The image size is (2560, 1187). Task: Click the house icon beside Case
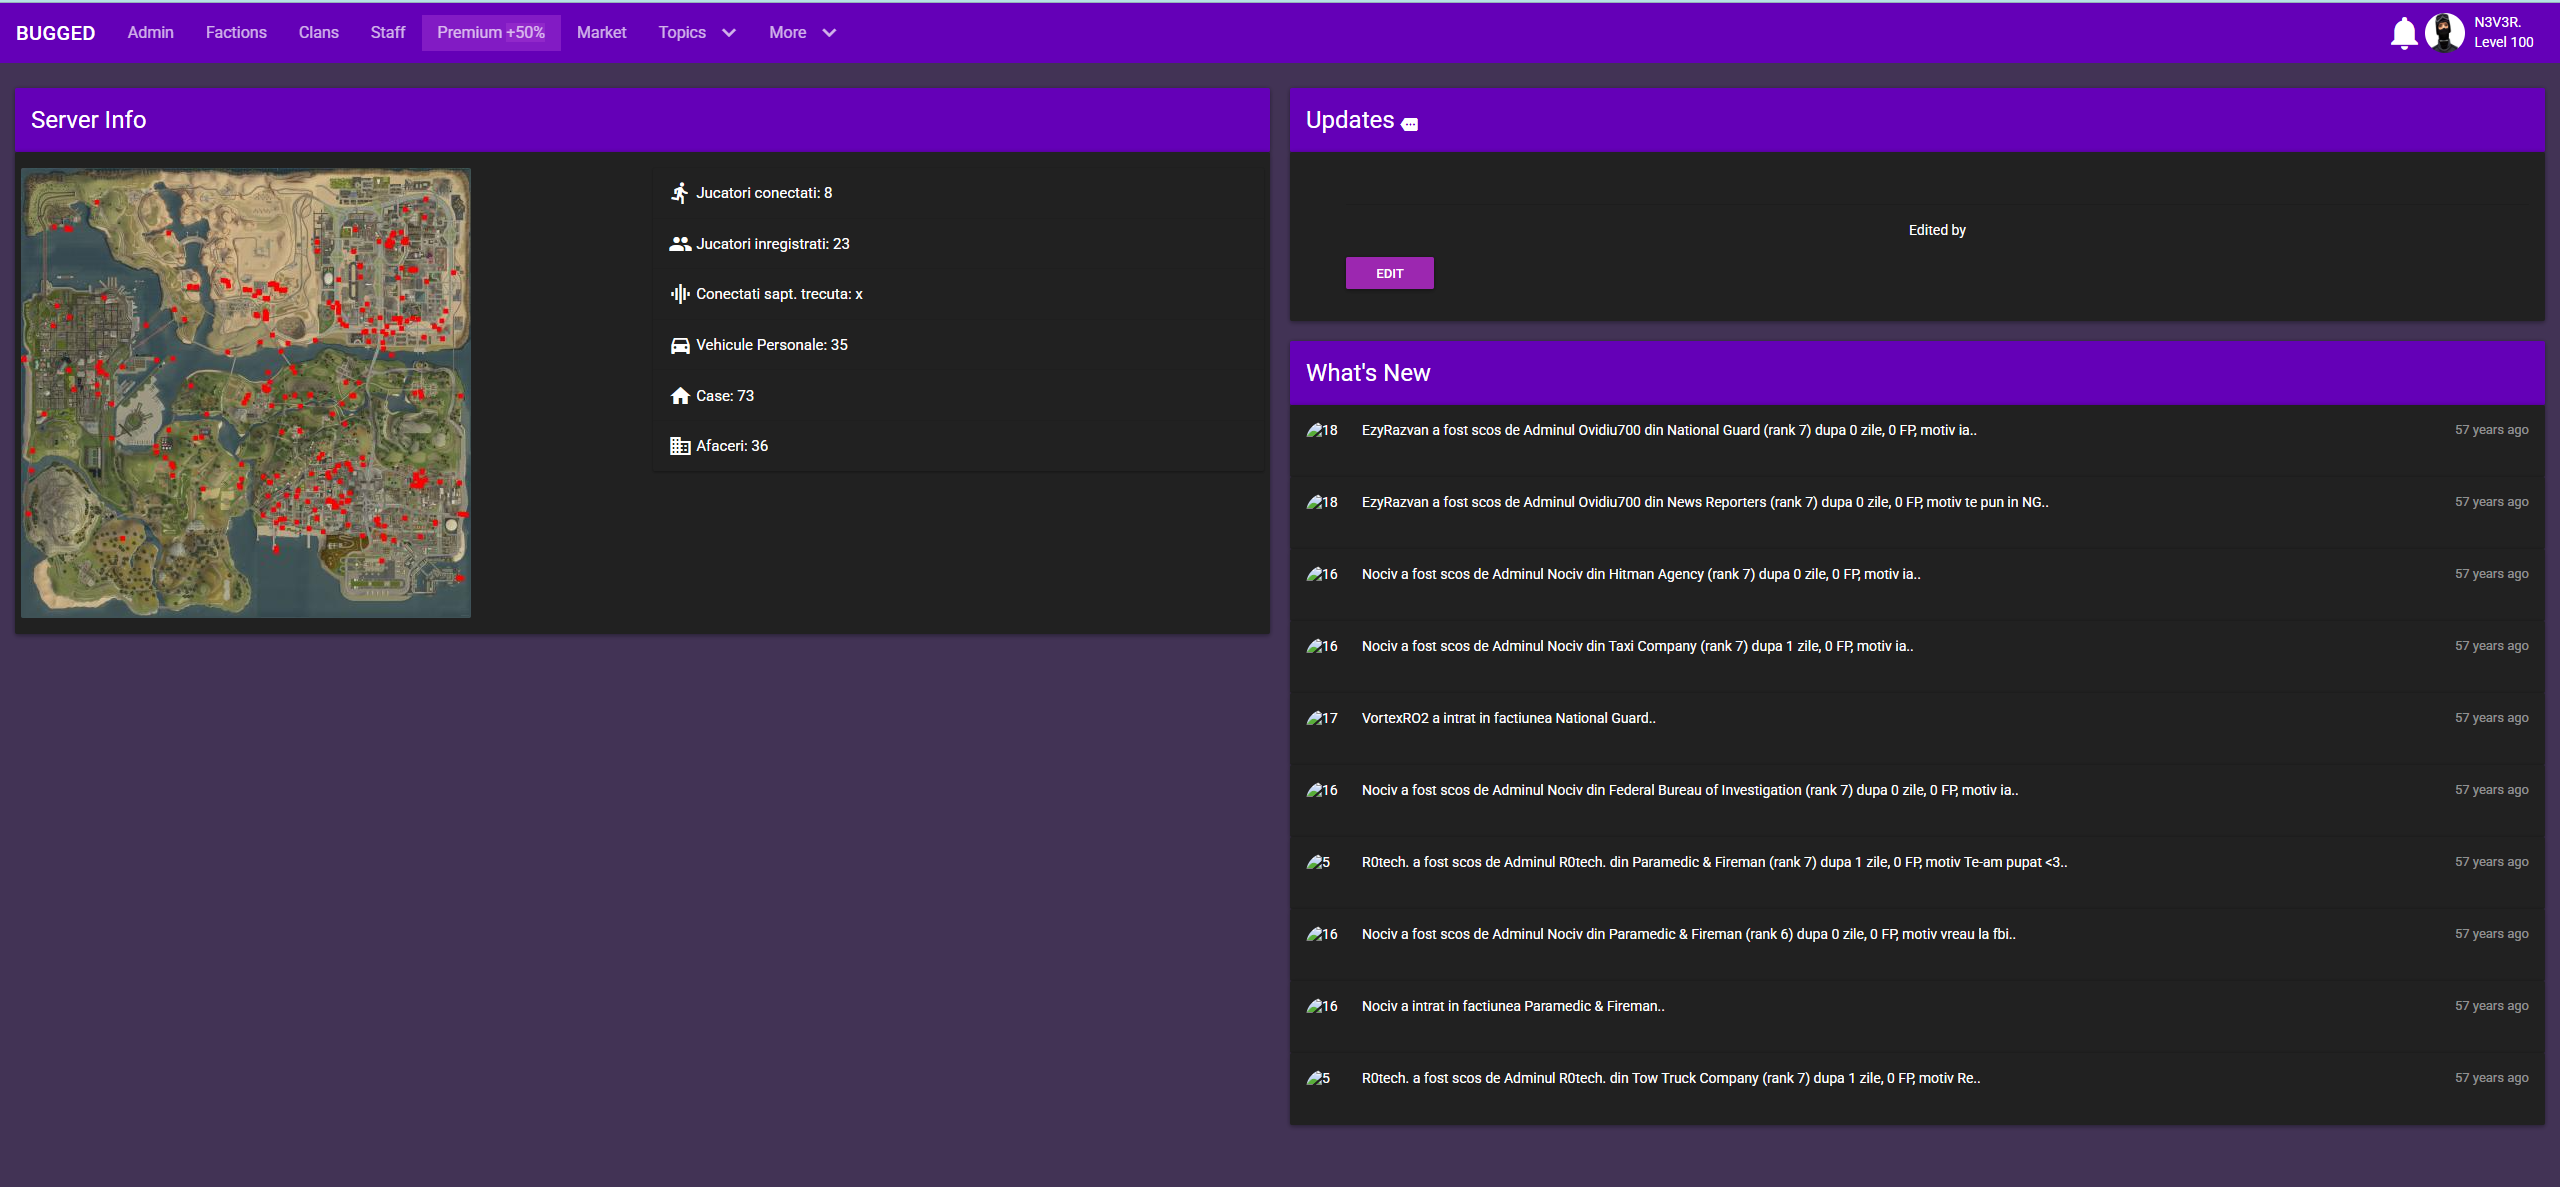[680, 396]
